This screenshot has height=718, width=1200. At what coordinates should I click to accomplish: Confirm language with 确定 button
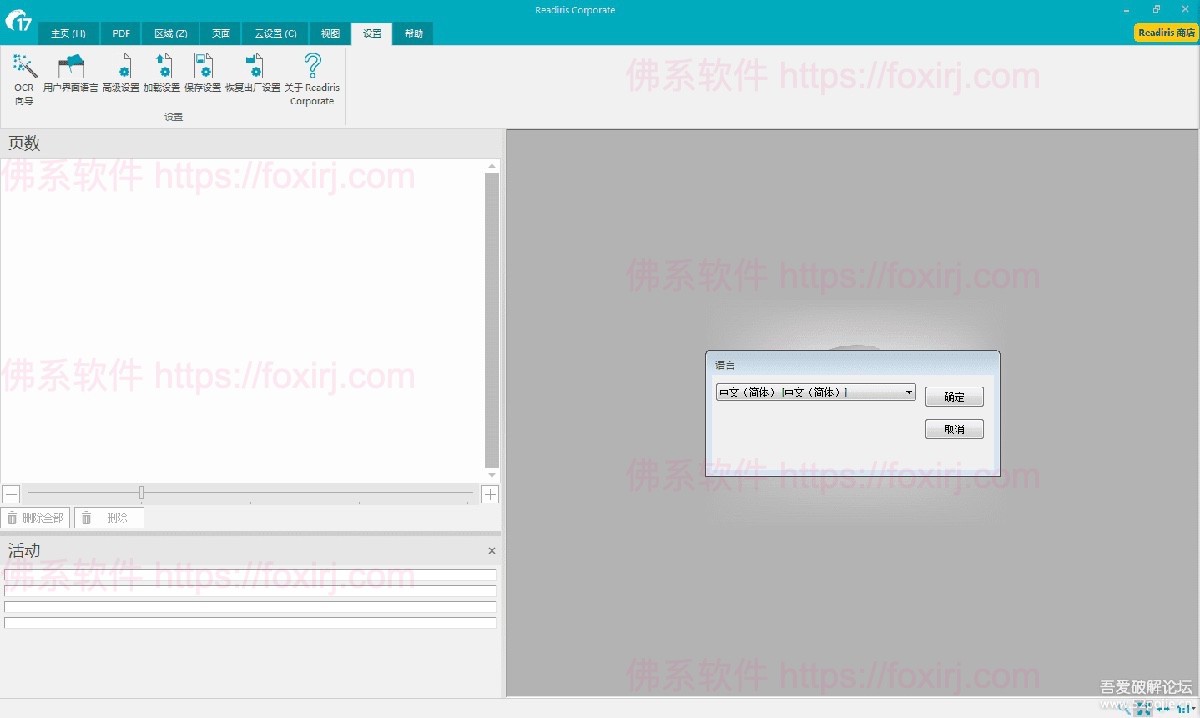954,397
